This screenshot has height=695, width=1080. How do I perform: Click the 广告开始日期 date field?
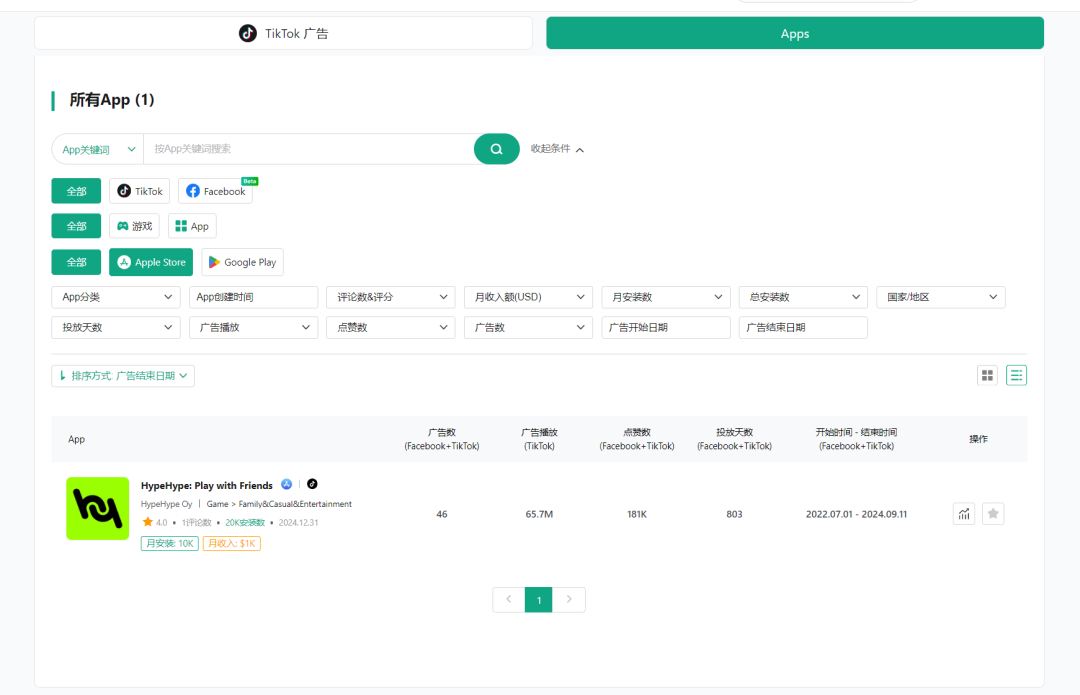click(x=666, y=327)
